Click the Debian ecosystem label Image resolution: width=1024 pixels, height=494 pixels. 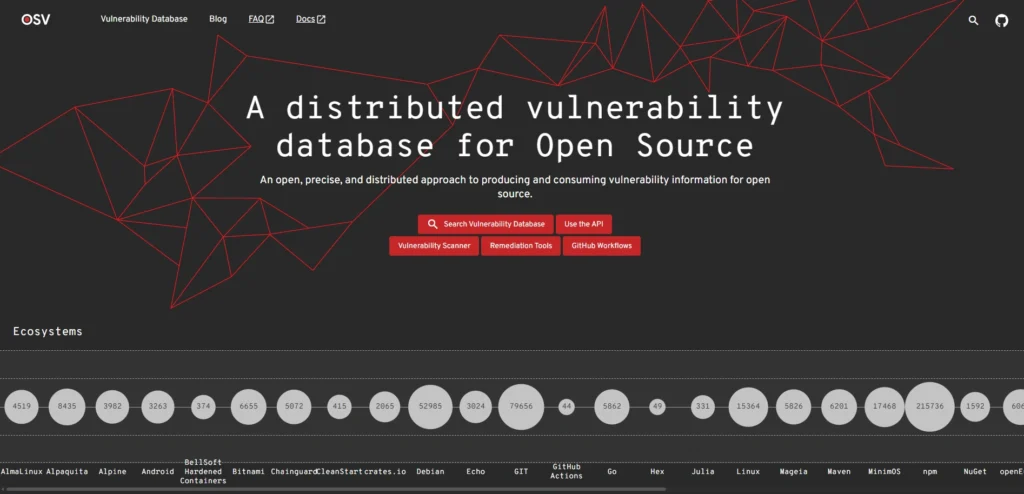click(x=430, y=471)
